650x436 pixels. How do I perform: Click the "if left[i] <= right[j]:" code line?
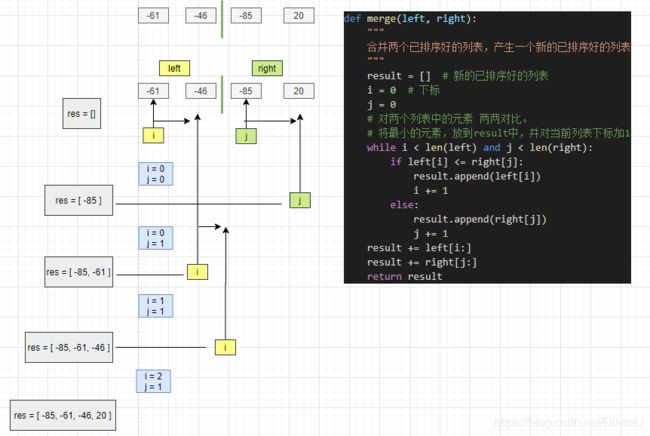coord(457,162)
